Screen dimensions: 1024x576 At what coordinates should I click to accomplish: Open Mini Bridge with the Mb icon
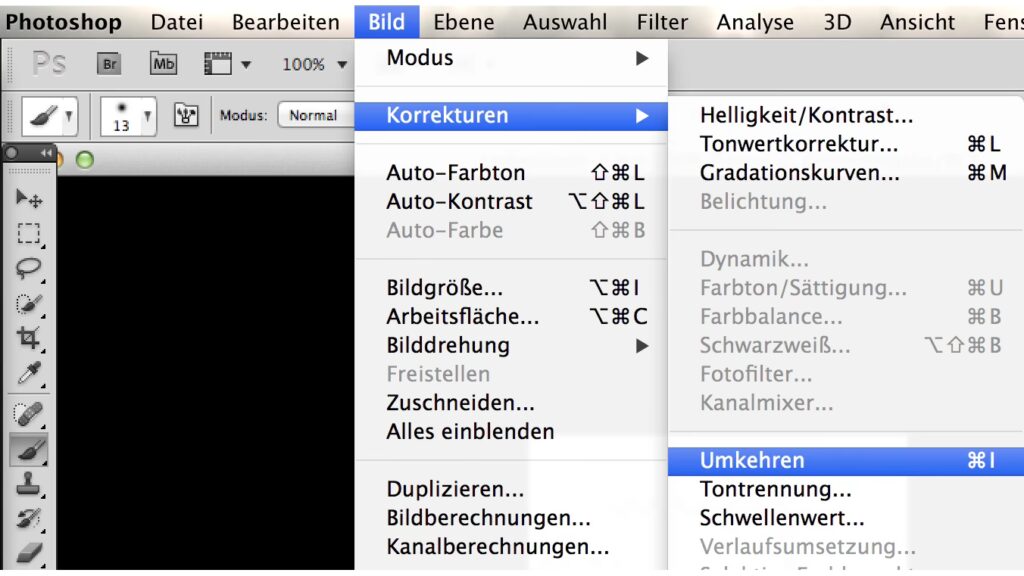coord(163,64)
